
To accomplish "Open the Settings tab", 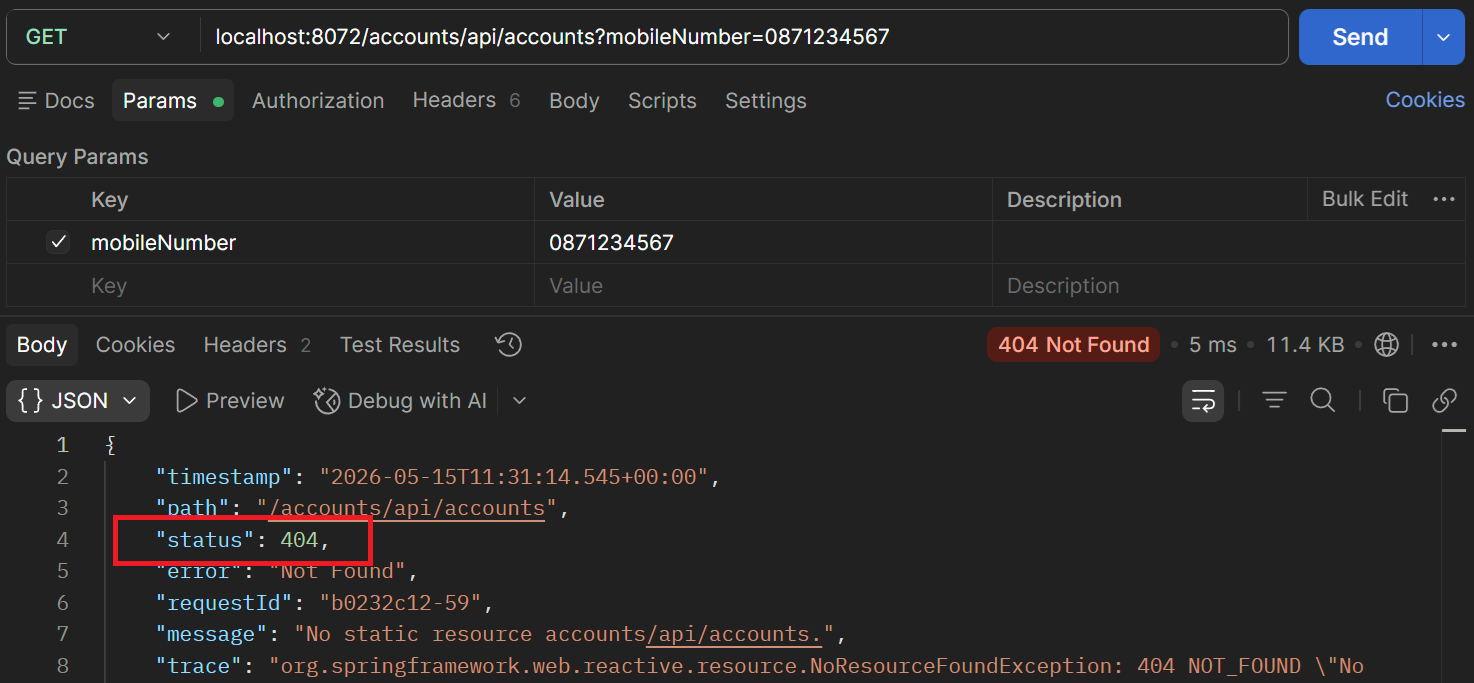I will point(766,101).
